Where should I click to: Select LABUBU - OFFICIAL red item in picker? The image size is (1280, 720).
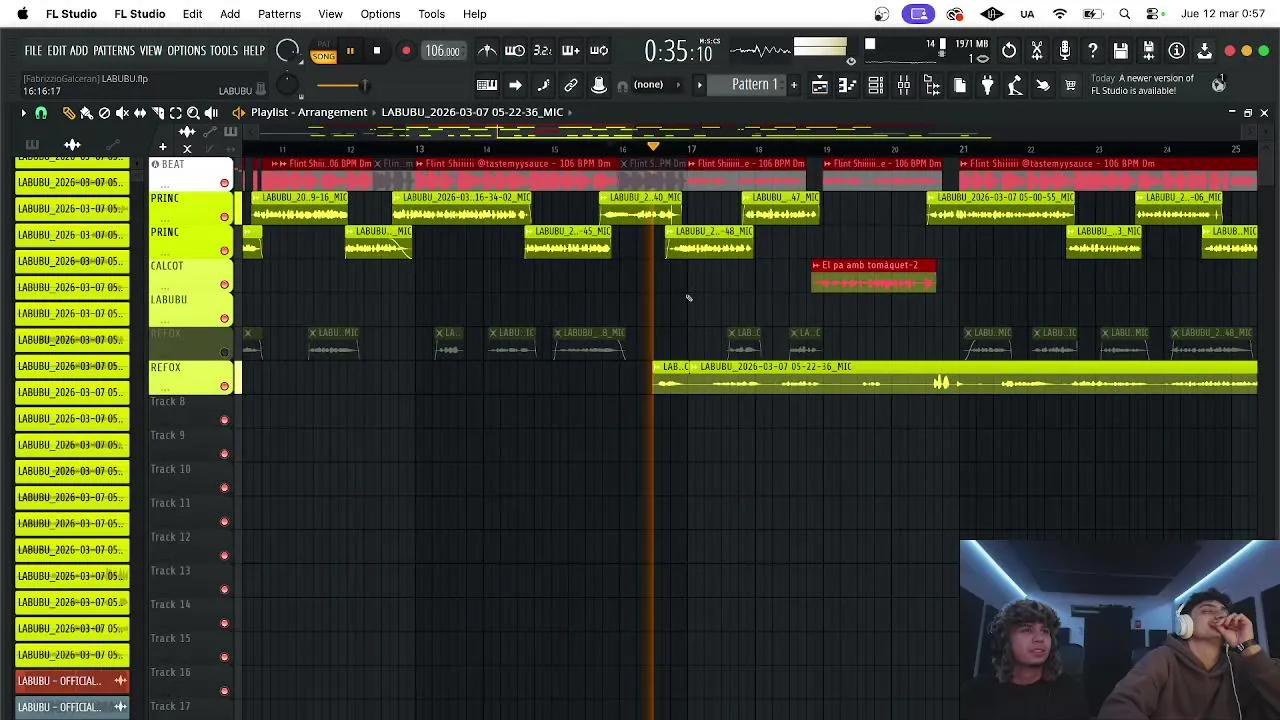point(72,681)
